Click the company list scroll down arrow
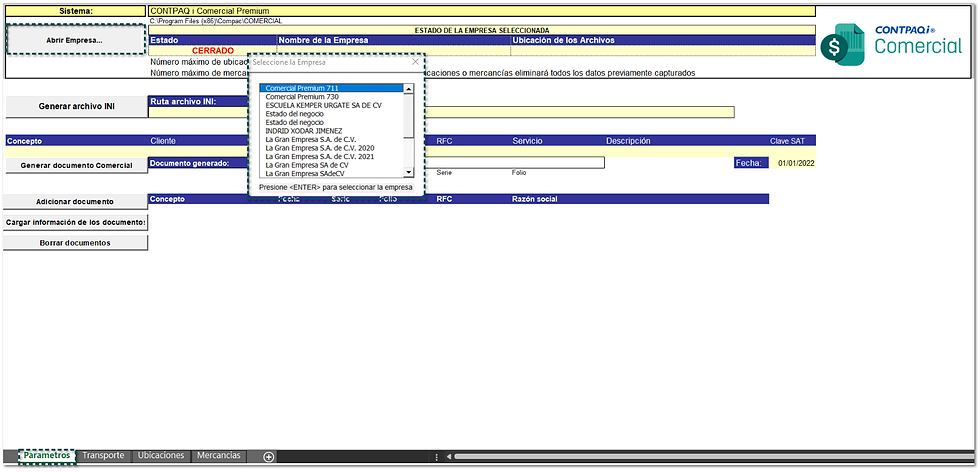 [409, 173]
